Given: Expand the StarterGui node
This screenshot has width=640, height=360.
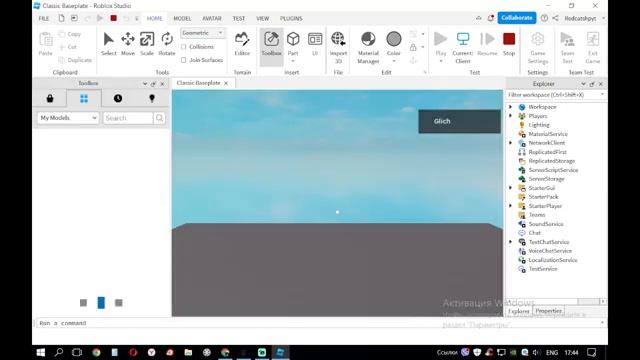Looking at the screenshot, I should point(510,188).
